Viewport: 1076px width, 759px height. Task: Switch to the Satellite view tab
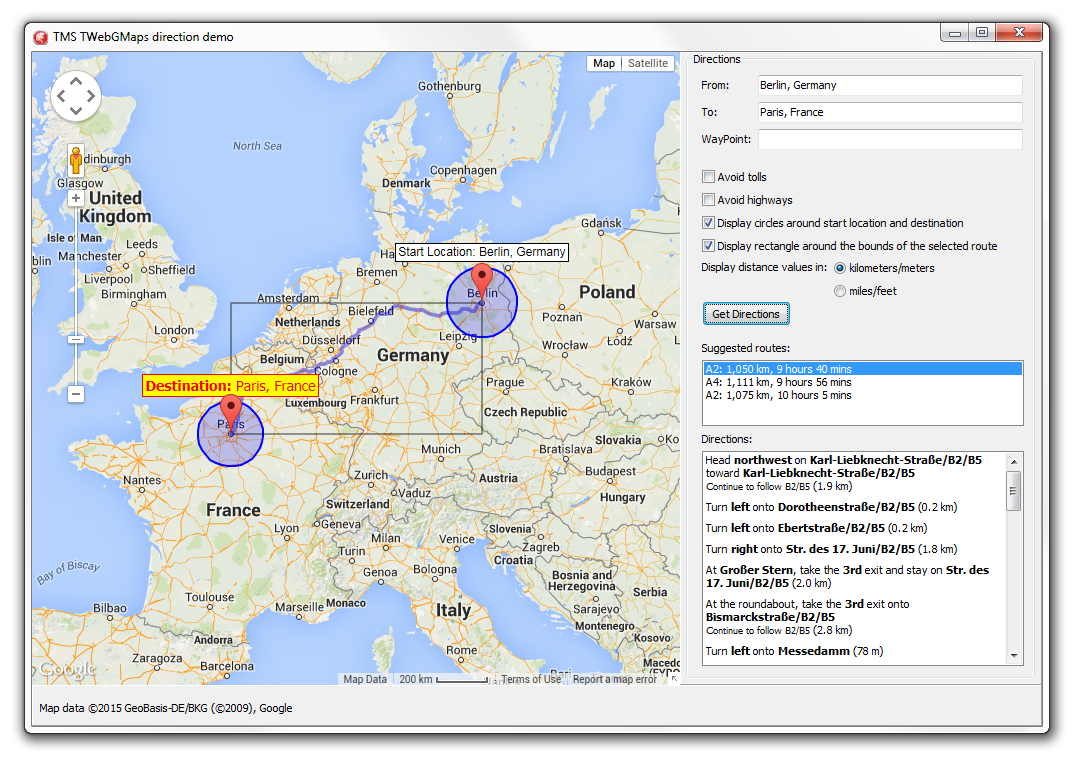(647, 63)
